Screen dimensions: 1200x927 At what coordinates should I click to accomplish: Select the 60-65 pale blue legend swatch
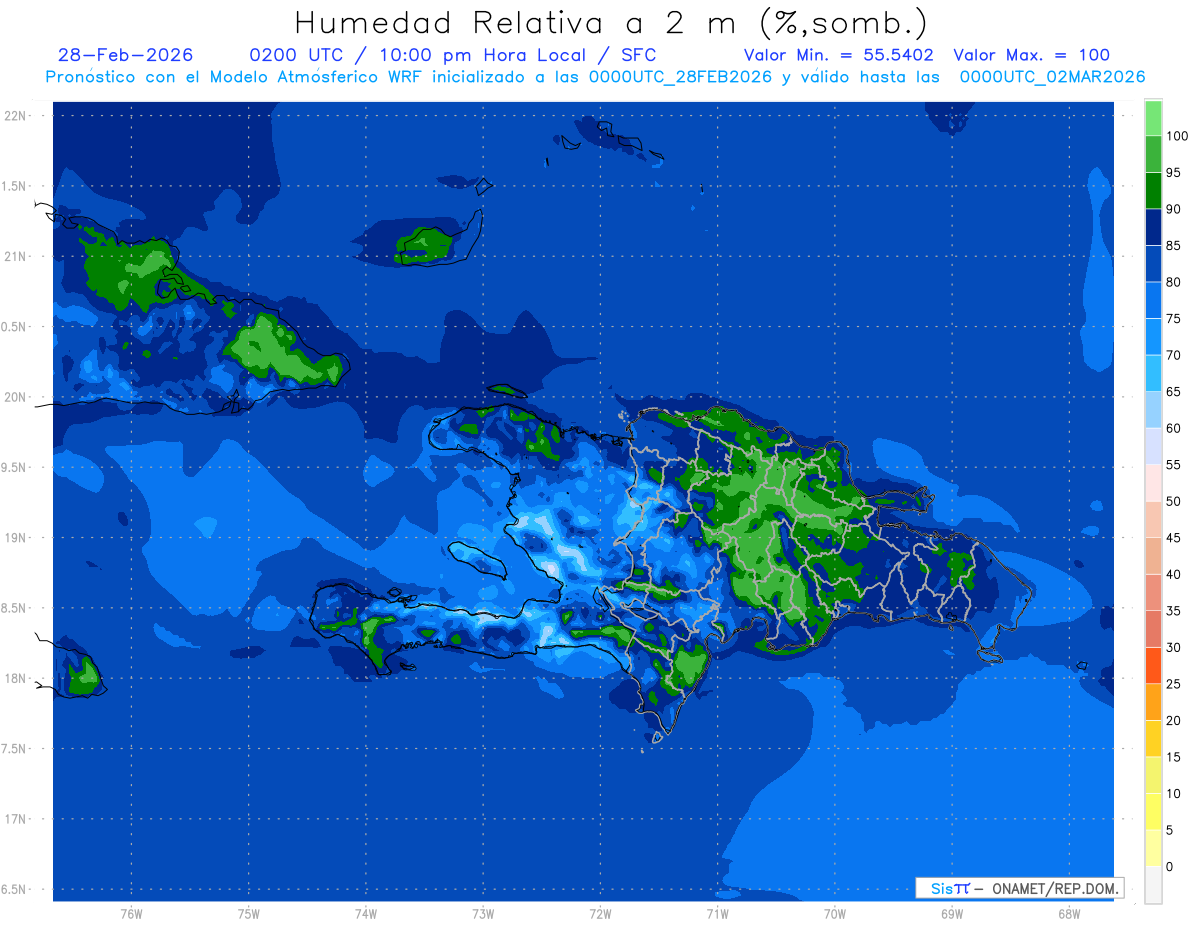1153,410
